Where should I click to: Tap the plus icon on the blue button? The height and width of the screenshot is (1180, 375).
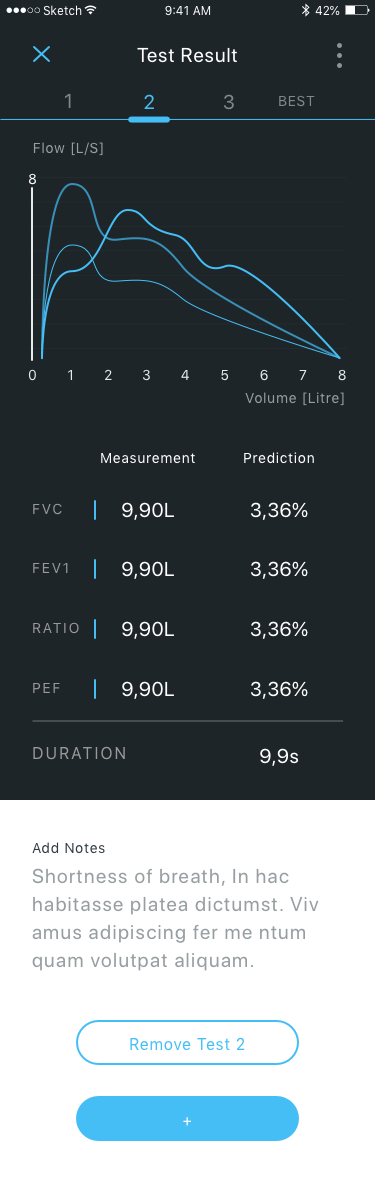[188, 1121]
